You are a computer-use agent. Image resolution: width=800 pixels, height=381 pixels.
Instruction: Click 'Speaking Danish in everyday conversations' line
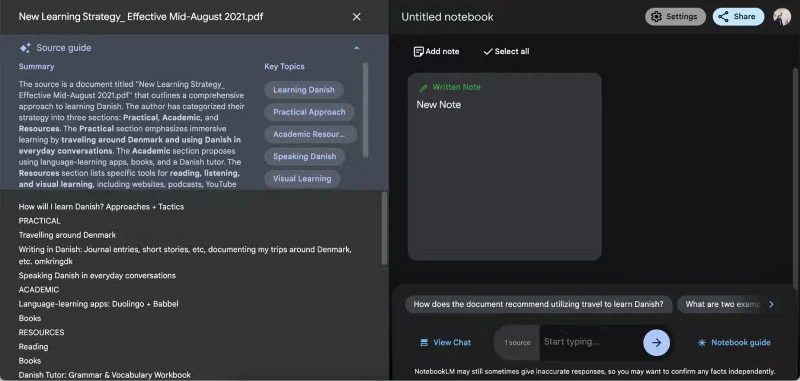click(97, 275)
